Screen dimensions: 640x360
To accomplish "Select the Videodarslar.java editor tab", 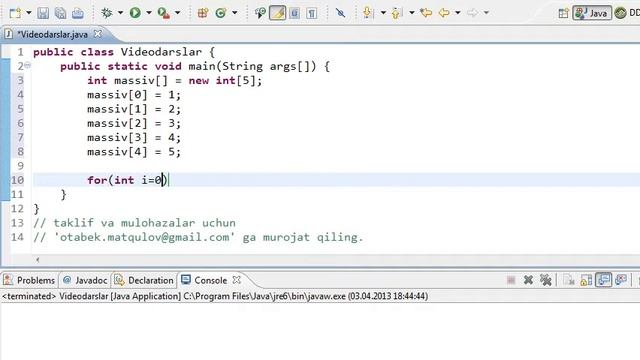I will tap(52, 35).
